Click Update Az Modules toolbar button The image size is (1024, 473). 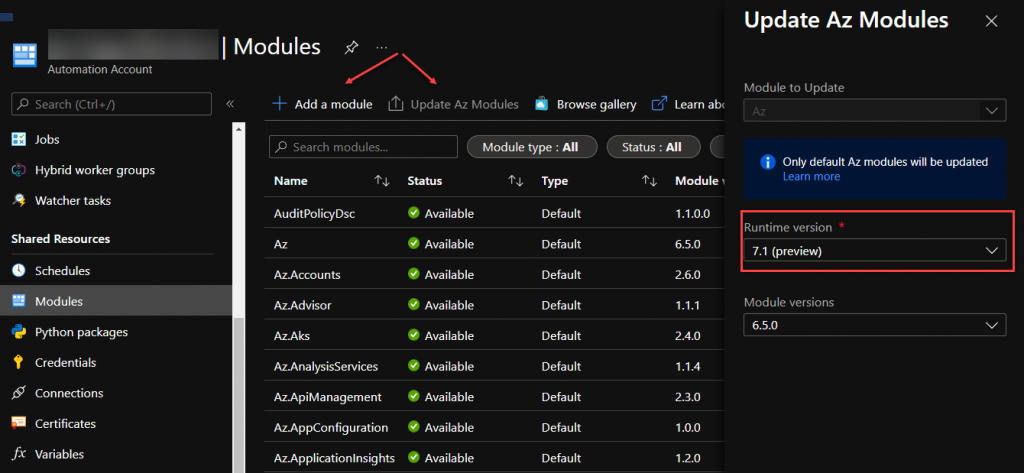point(453,104)
